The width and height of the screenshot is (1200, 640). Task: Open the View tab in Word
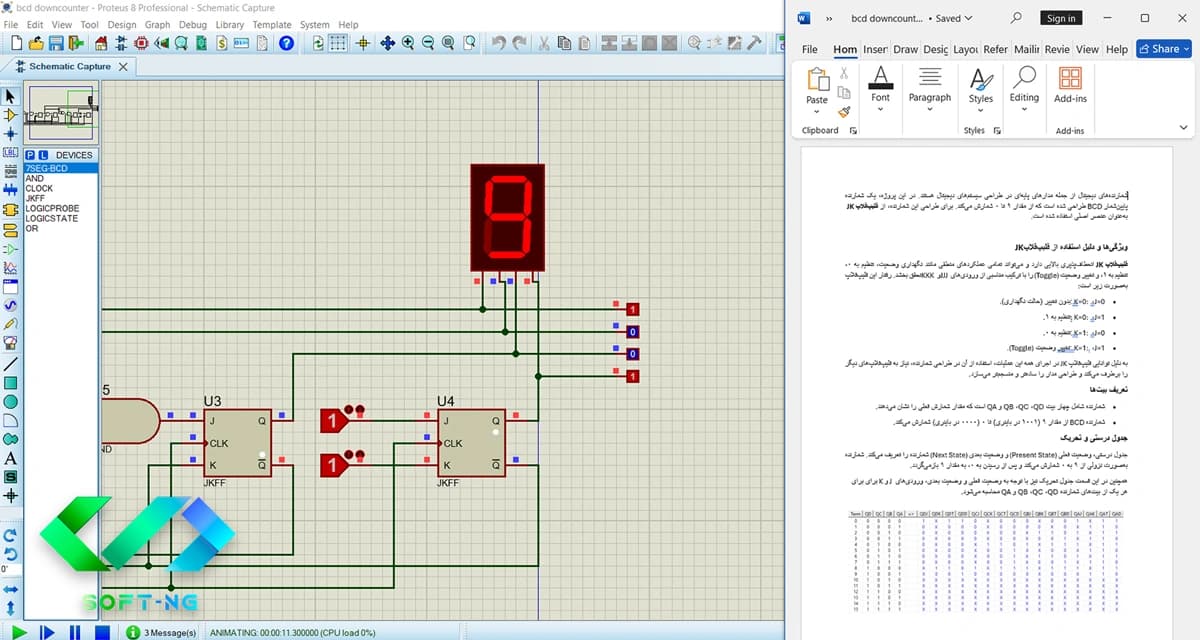point(1087,49)
